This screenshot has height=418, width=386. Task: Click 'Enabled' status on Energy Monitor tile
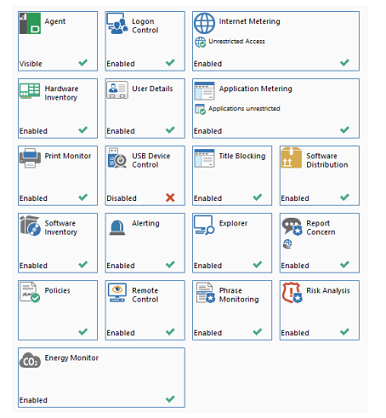point(33,400)
